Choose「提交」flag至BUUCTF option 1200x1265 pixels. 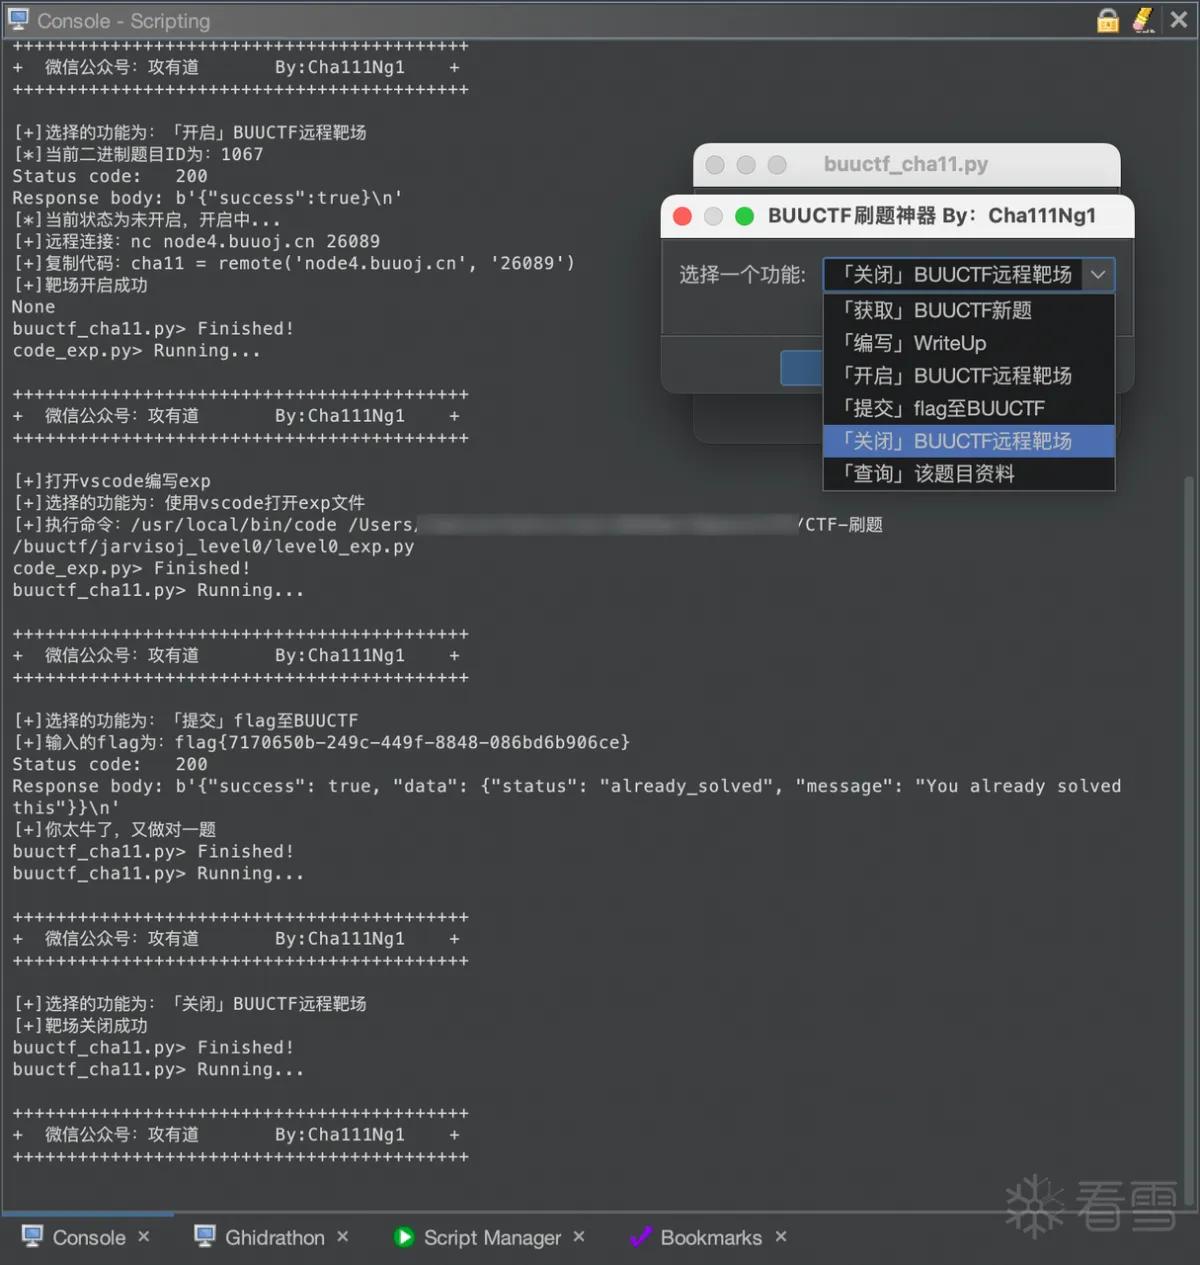tap(968, 408)
